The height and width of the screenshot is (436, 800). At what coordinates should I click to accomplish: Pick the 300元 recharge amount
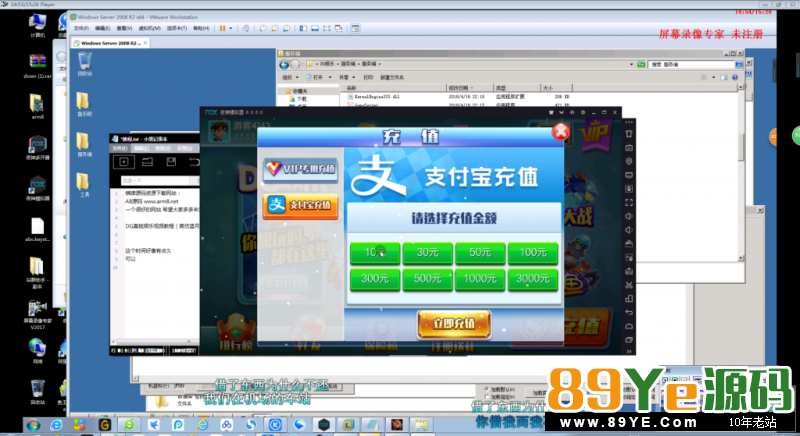375,279
